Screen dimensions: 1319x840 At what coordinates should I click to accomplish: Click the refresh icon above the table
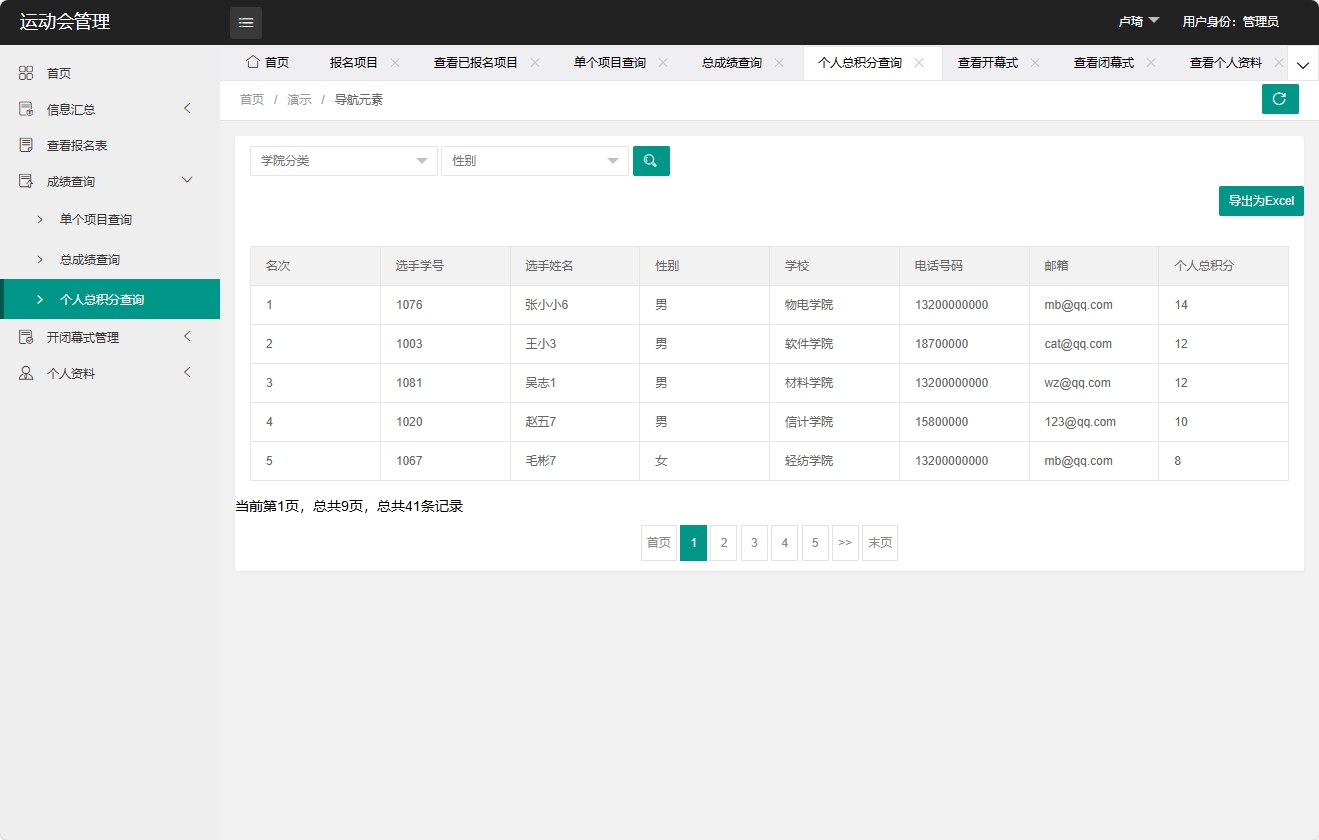(1280, 99)
